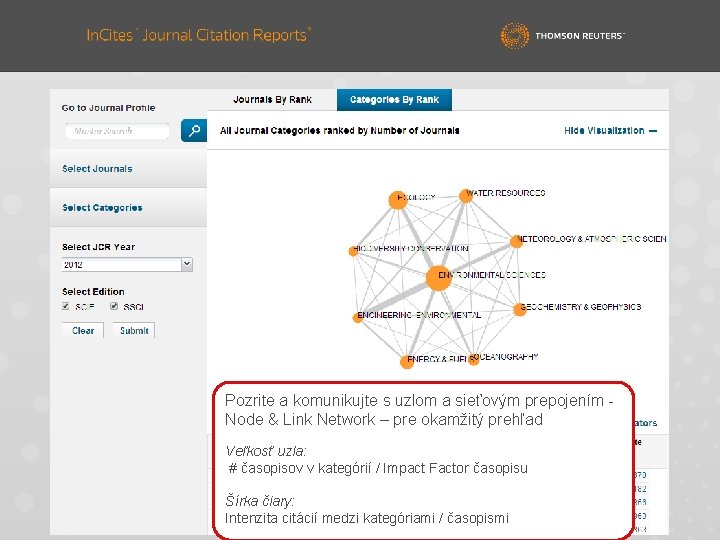Select the Ecology node

[398, 200]
